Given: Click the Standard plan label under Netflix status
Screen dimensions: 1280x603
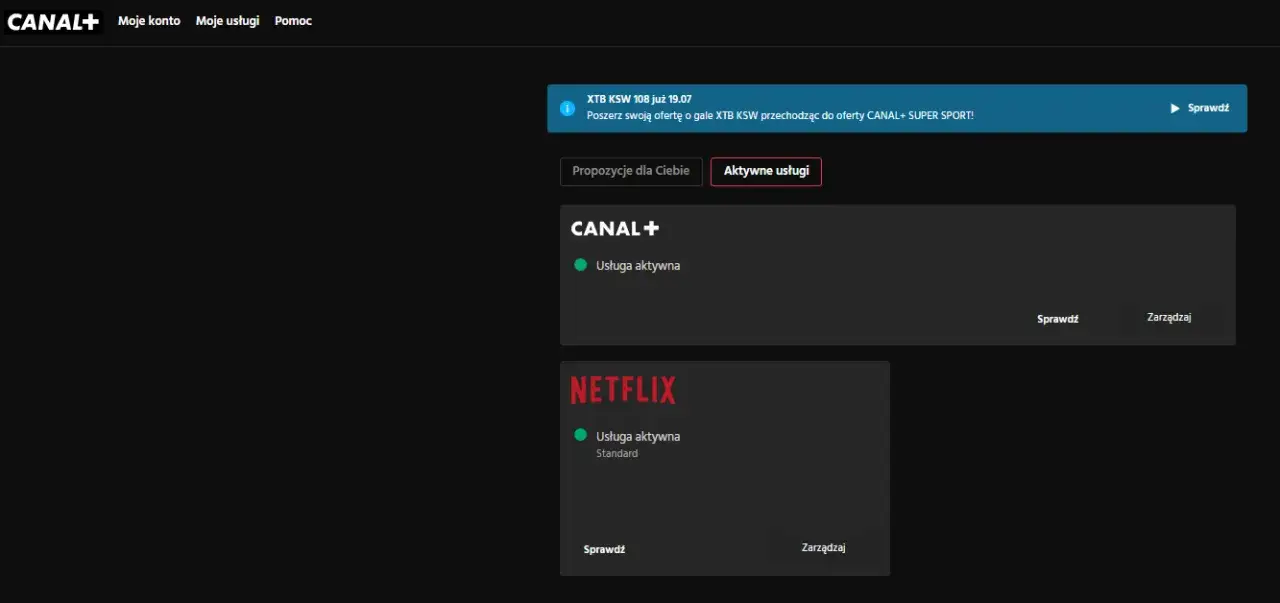Looking at the screenshot, I should [617, 453].
